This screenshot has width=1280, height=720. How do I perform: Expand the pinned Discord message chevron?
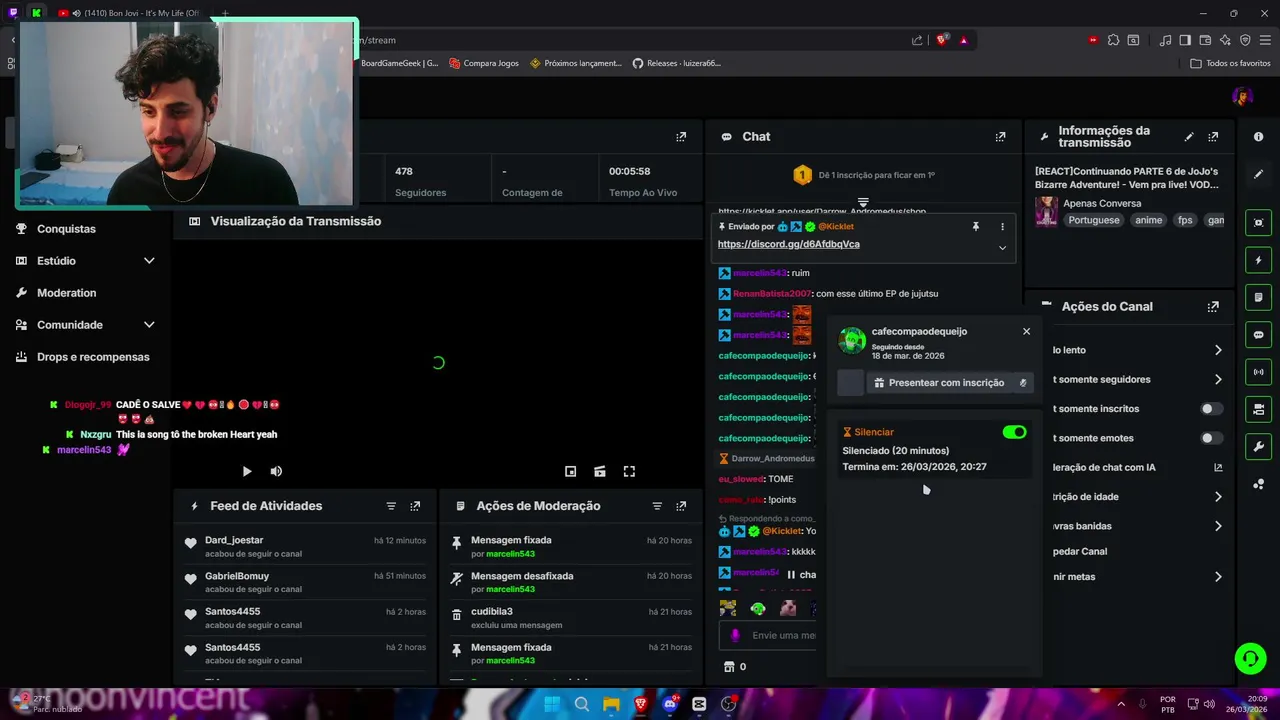(1002, 248)
